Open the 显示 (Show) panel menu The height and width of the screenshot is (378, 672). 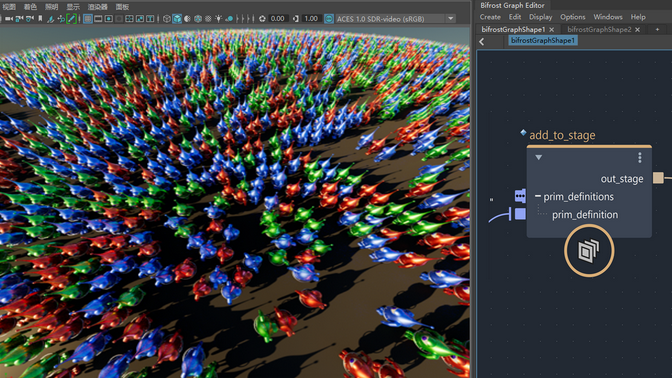(73, 7)
